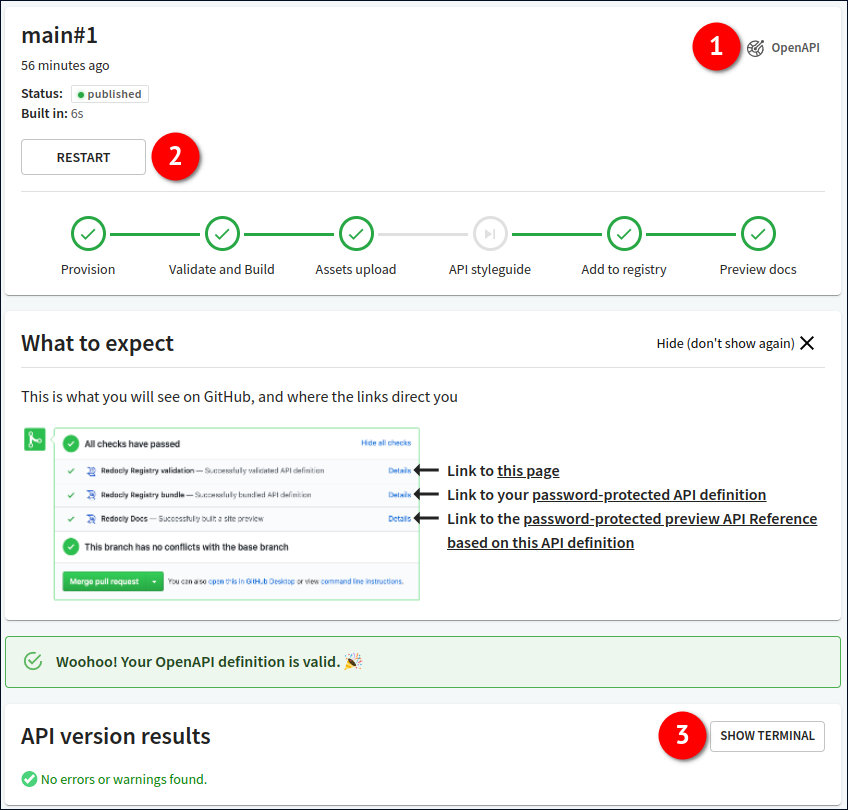Click the valid definition checkmark icon
This screenshot has width=848, height=810.
pyautogui.click(x=34, y=661)
